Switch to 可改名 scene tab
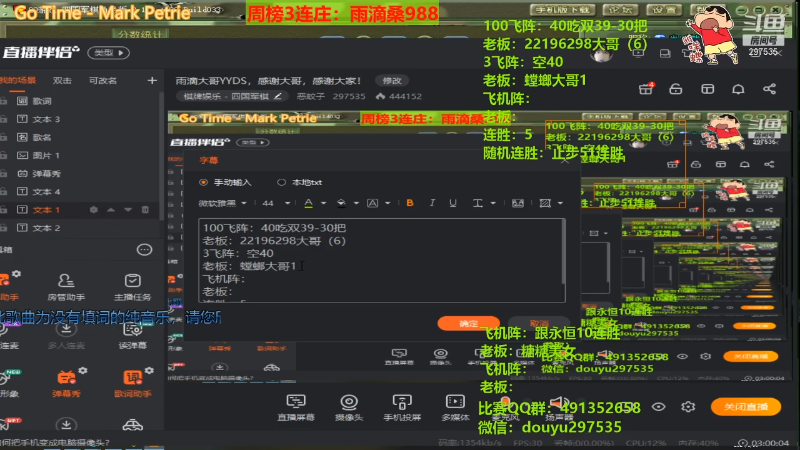Viewport: 800px width, 450px height. pyautogui.click(x=103, y=81)
